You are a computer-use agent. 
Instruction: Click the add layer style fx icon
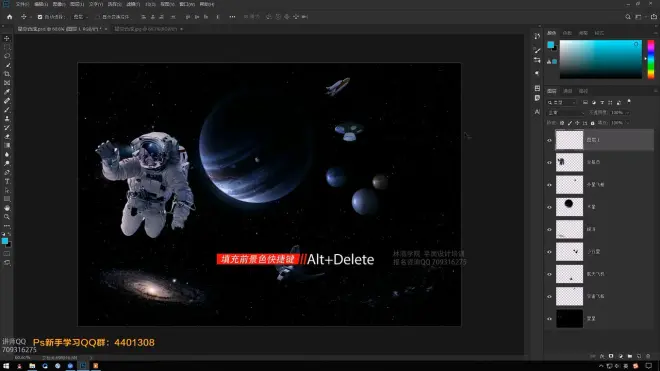click(x=602, y=356)
